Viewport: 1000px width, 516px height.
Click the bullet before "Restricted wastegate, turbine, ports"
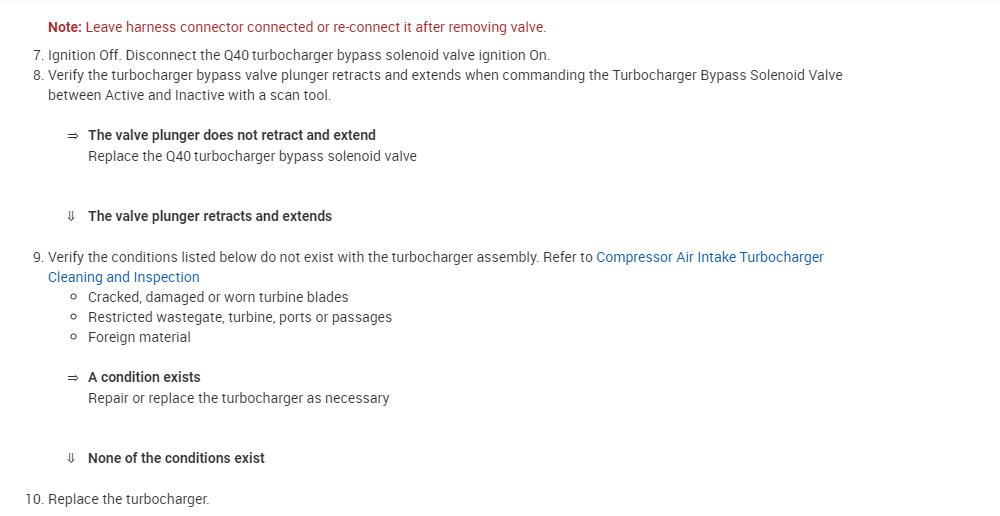click(x=74, y=317)
